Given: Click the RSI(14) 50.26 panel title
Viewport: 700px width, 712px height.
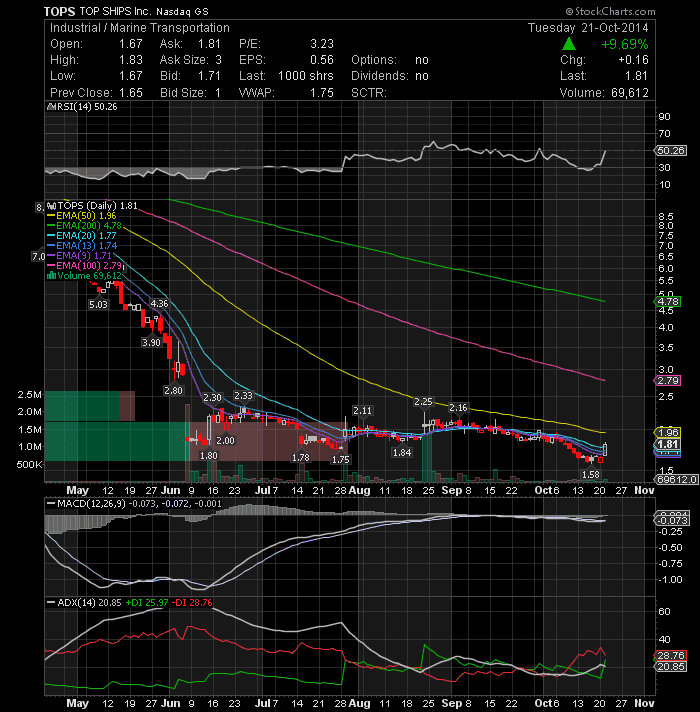Looking at the screenshot, I should (86, 107).
